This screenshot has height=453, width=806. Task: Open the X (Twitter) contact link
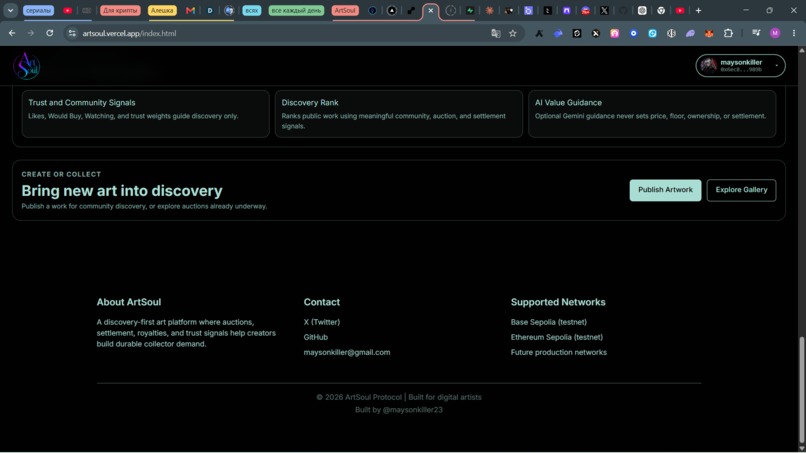[321, 322]
